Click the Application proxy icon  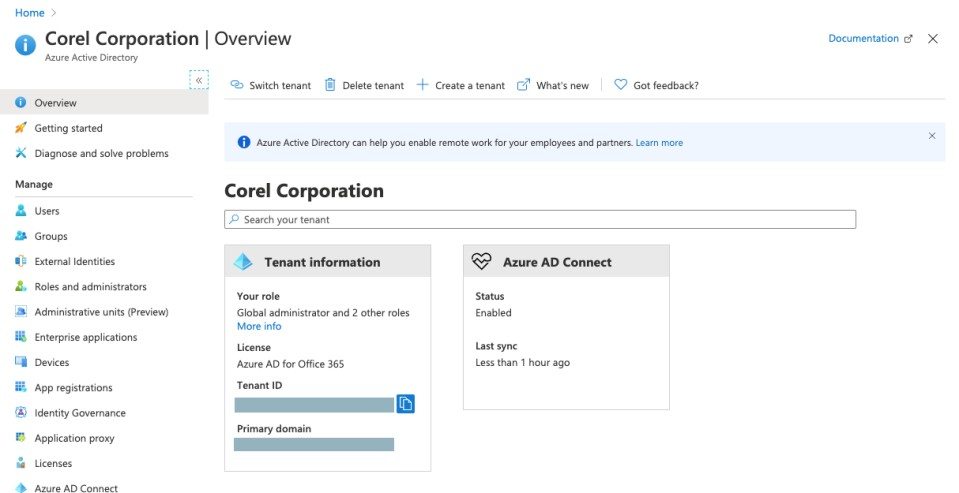pos(21,437)
